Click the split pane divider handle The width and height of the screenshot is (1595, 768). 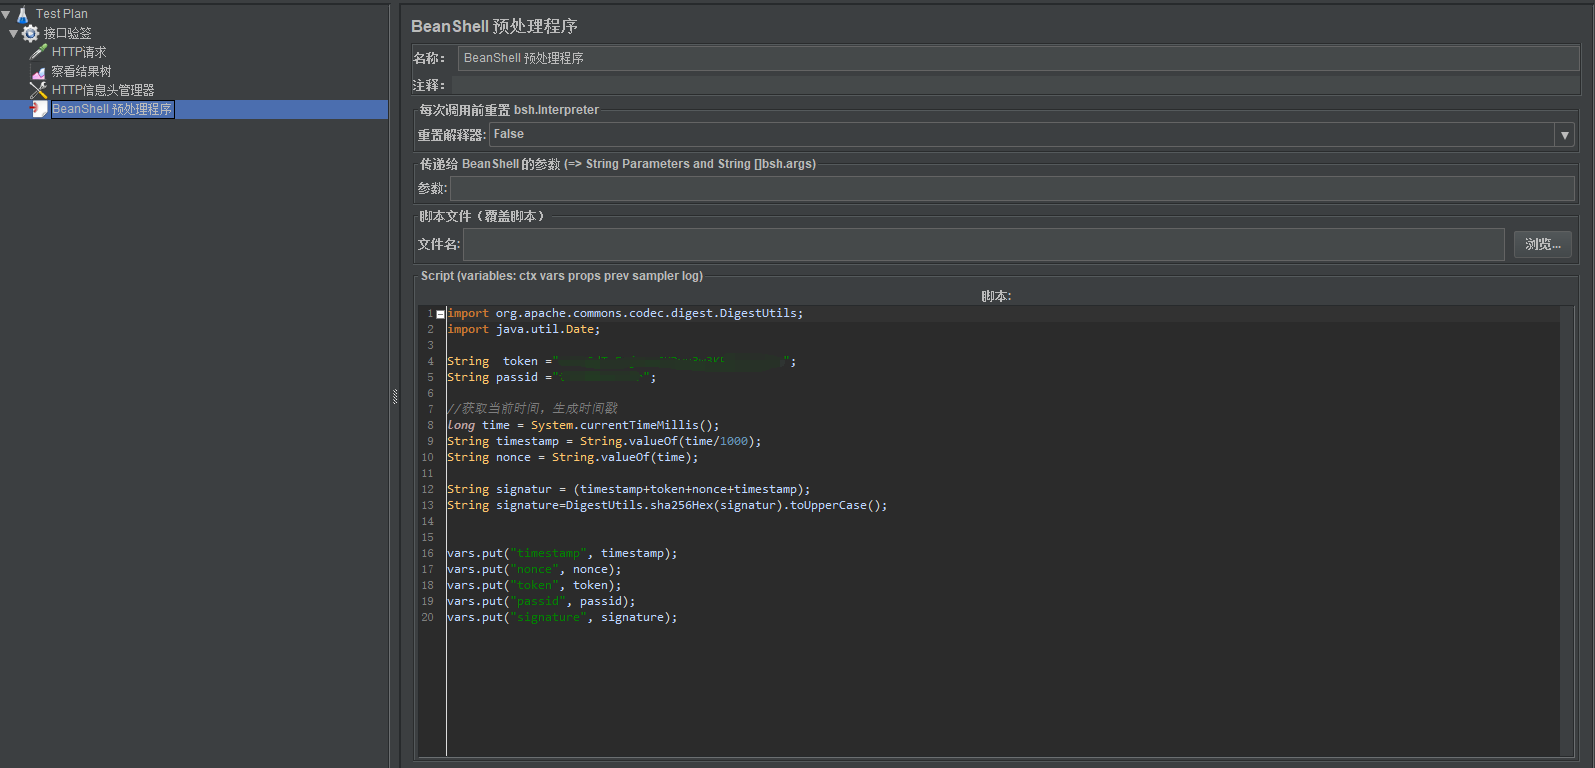point(395,397)
